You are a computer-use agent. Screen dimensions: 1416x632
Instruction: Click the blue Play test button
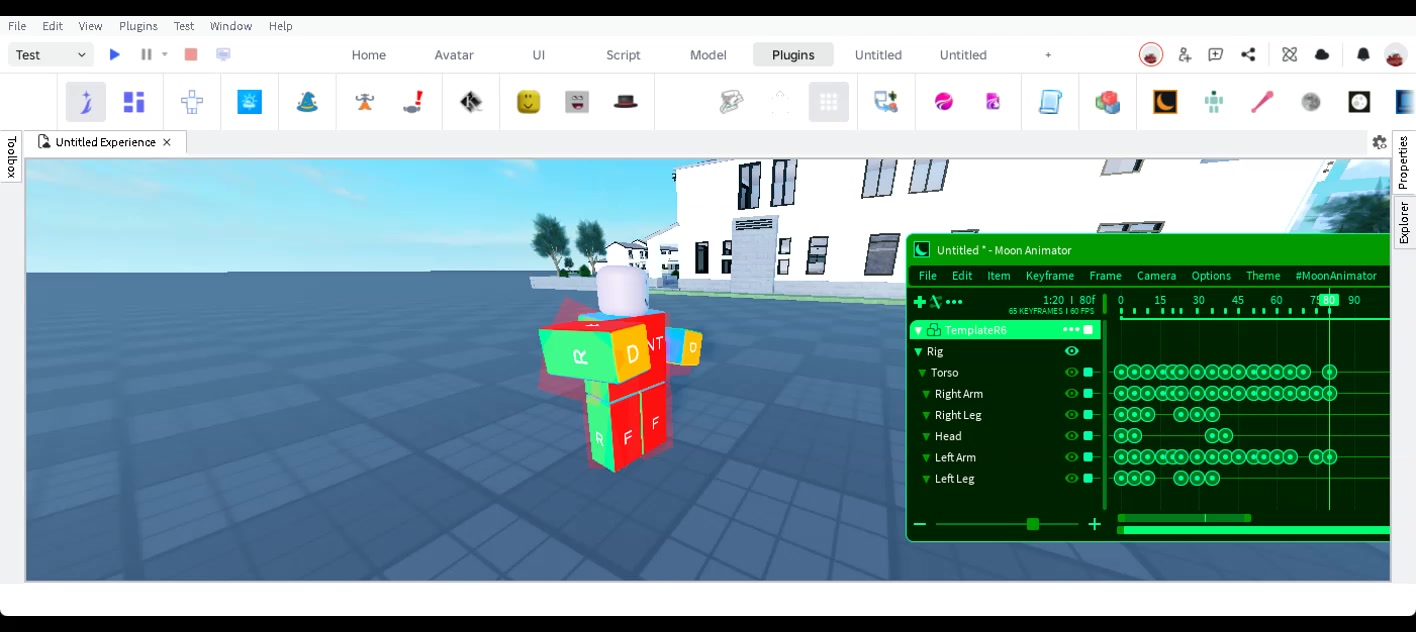pyautogui.click(x=115, y=55)
